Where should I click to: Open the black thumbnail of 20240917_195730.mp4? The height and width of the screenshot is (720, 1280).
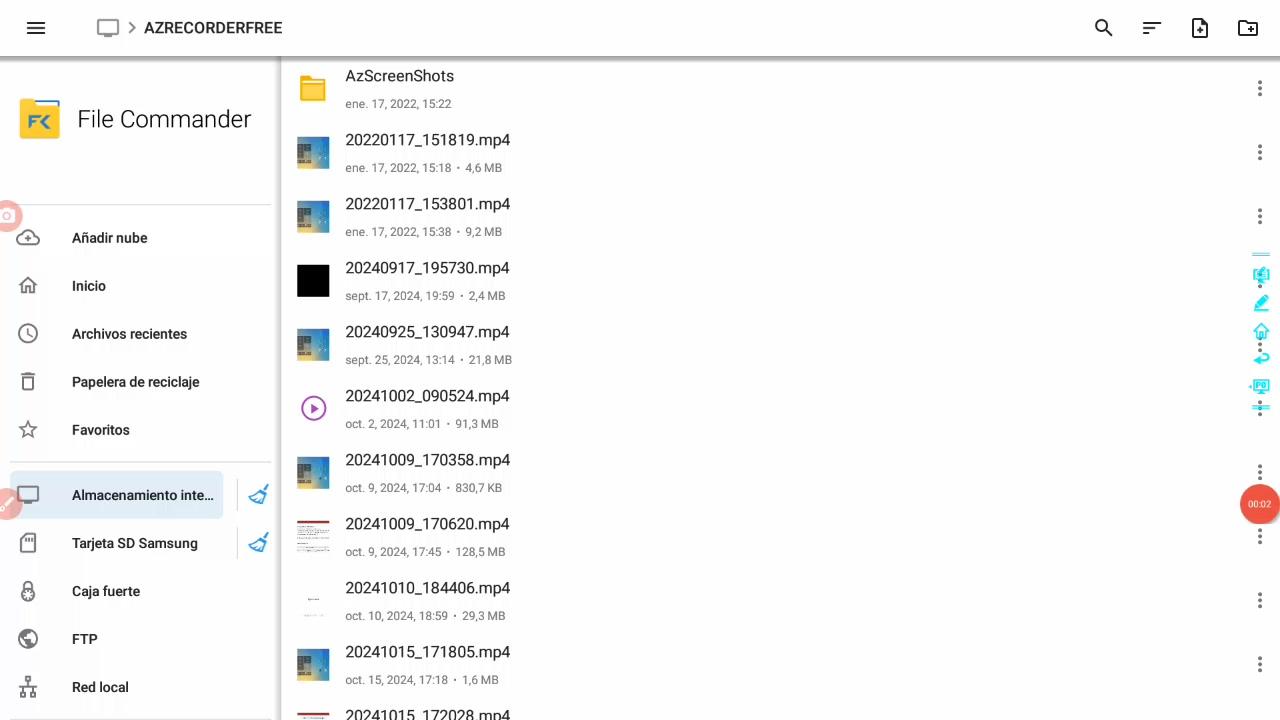(313, 280)
